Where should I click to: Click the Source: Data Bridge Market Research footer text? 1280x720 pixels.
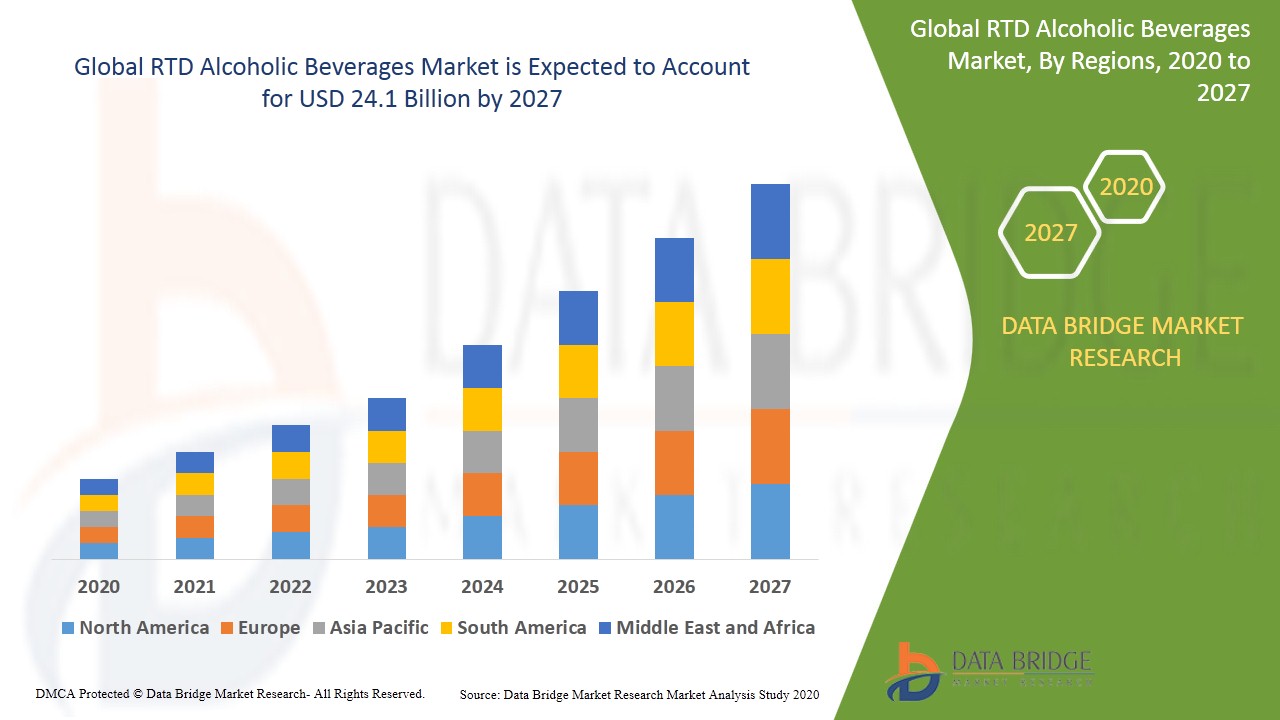pyautogui.click(x=639, y=694)
